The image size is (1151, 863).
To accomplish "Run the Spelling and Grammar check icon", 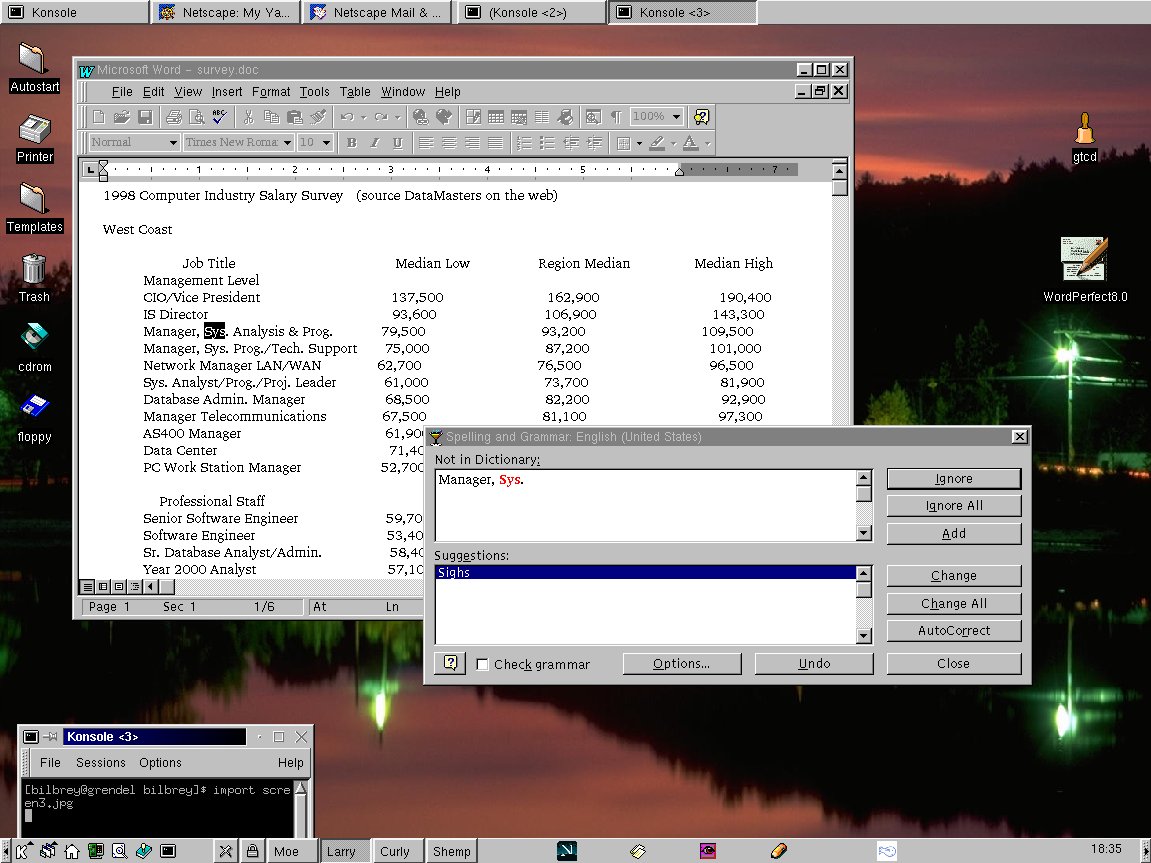I will click(x=221, y=117).
